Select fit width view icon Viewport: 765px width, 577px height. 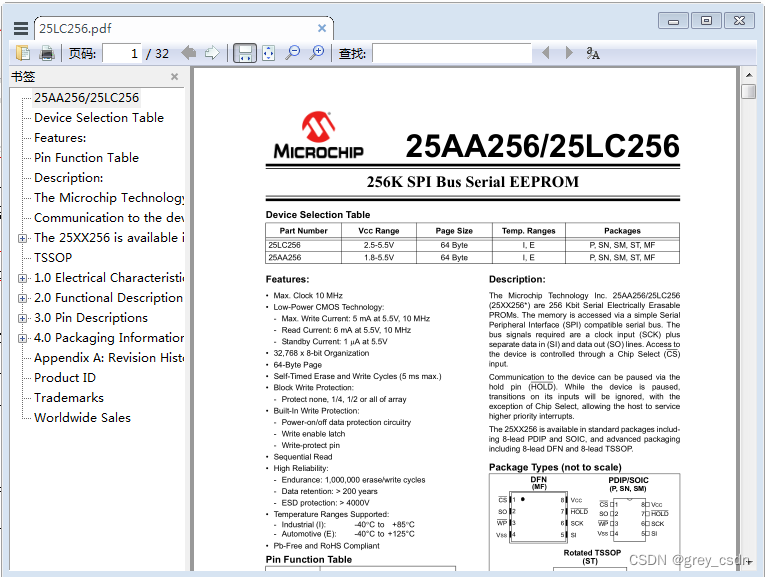(245, 53)
